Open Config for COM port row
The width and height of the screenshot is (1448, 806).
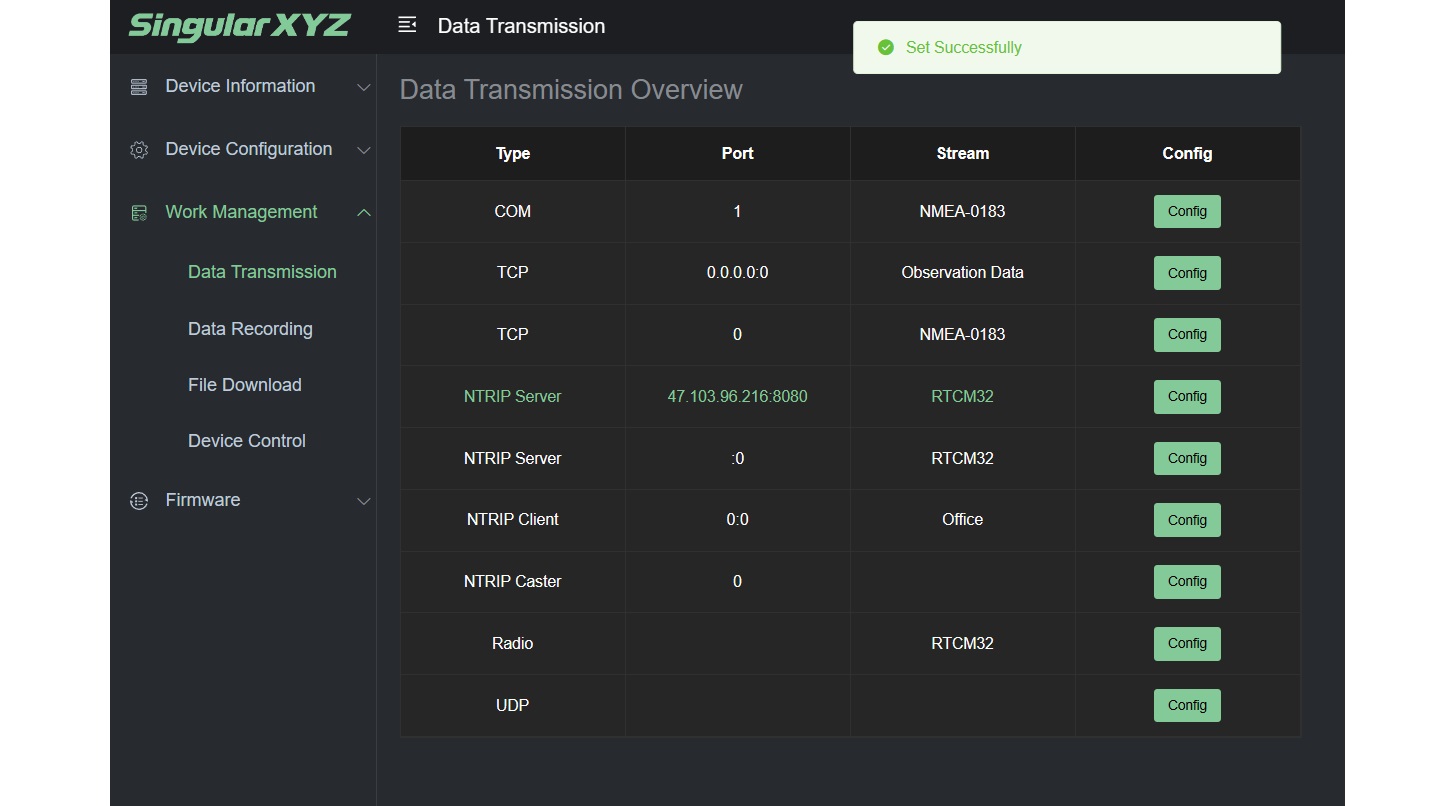pos(1187,212)
